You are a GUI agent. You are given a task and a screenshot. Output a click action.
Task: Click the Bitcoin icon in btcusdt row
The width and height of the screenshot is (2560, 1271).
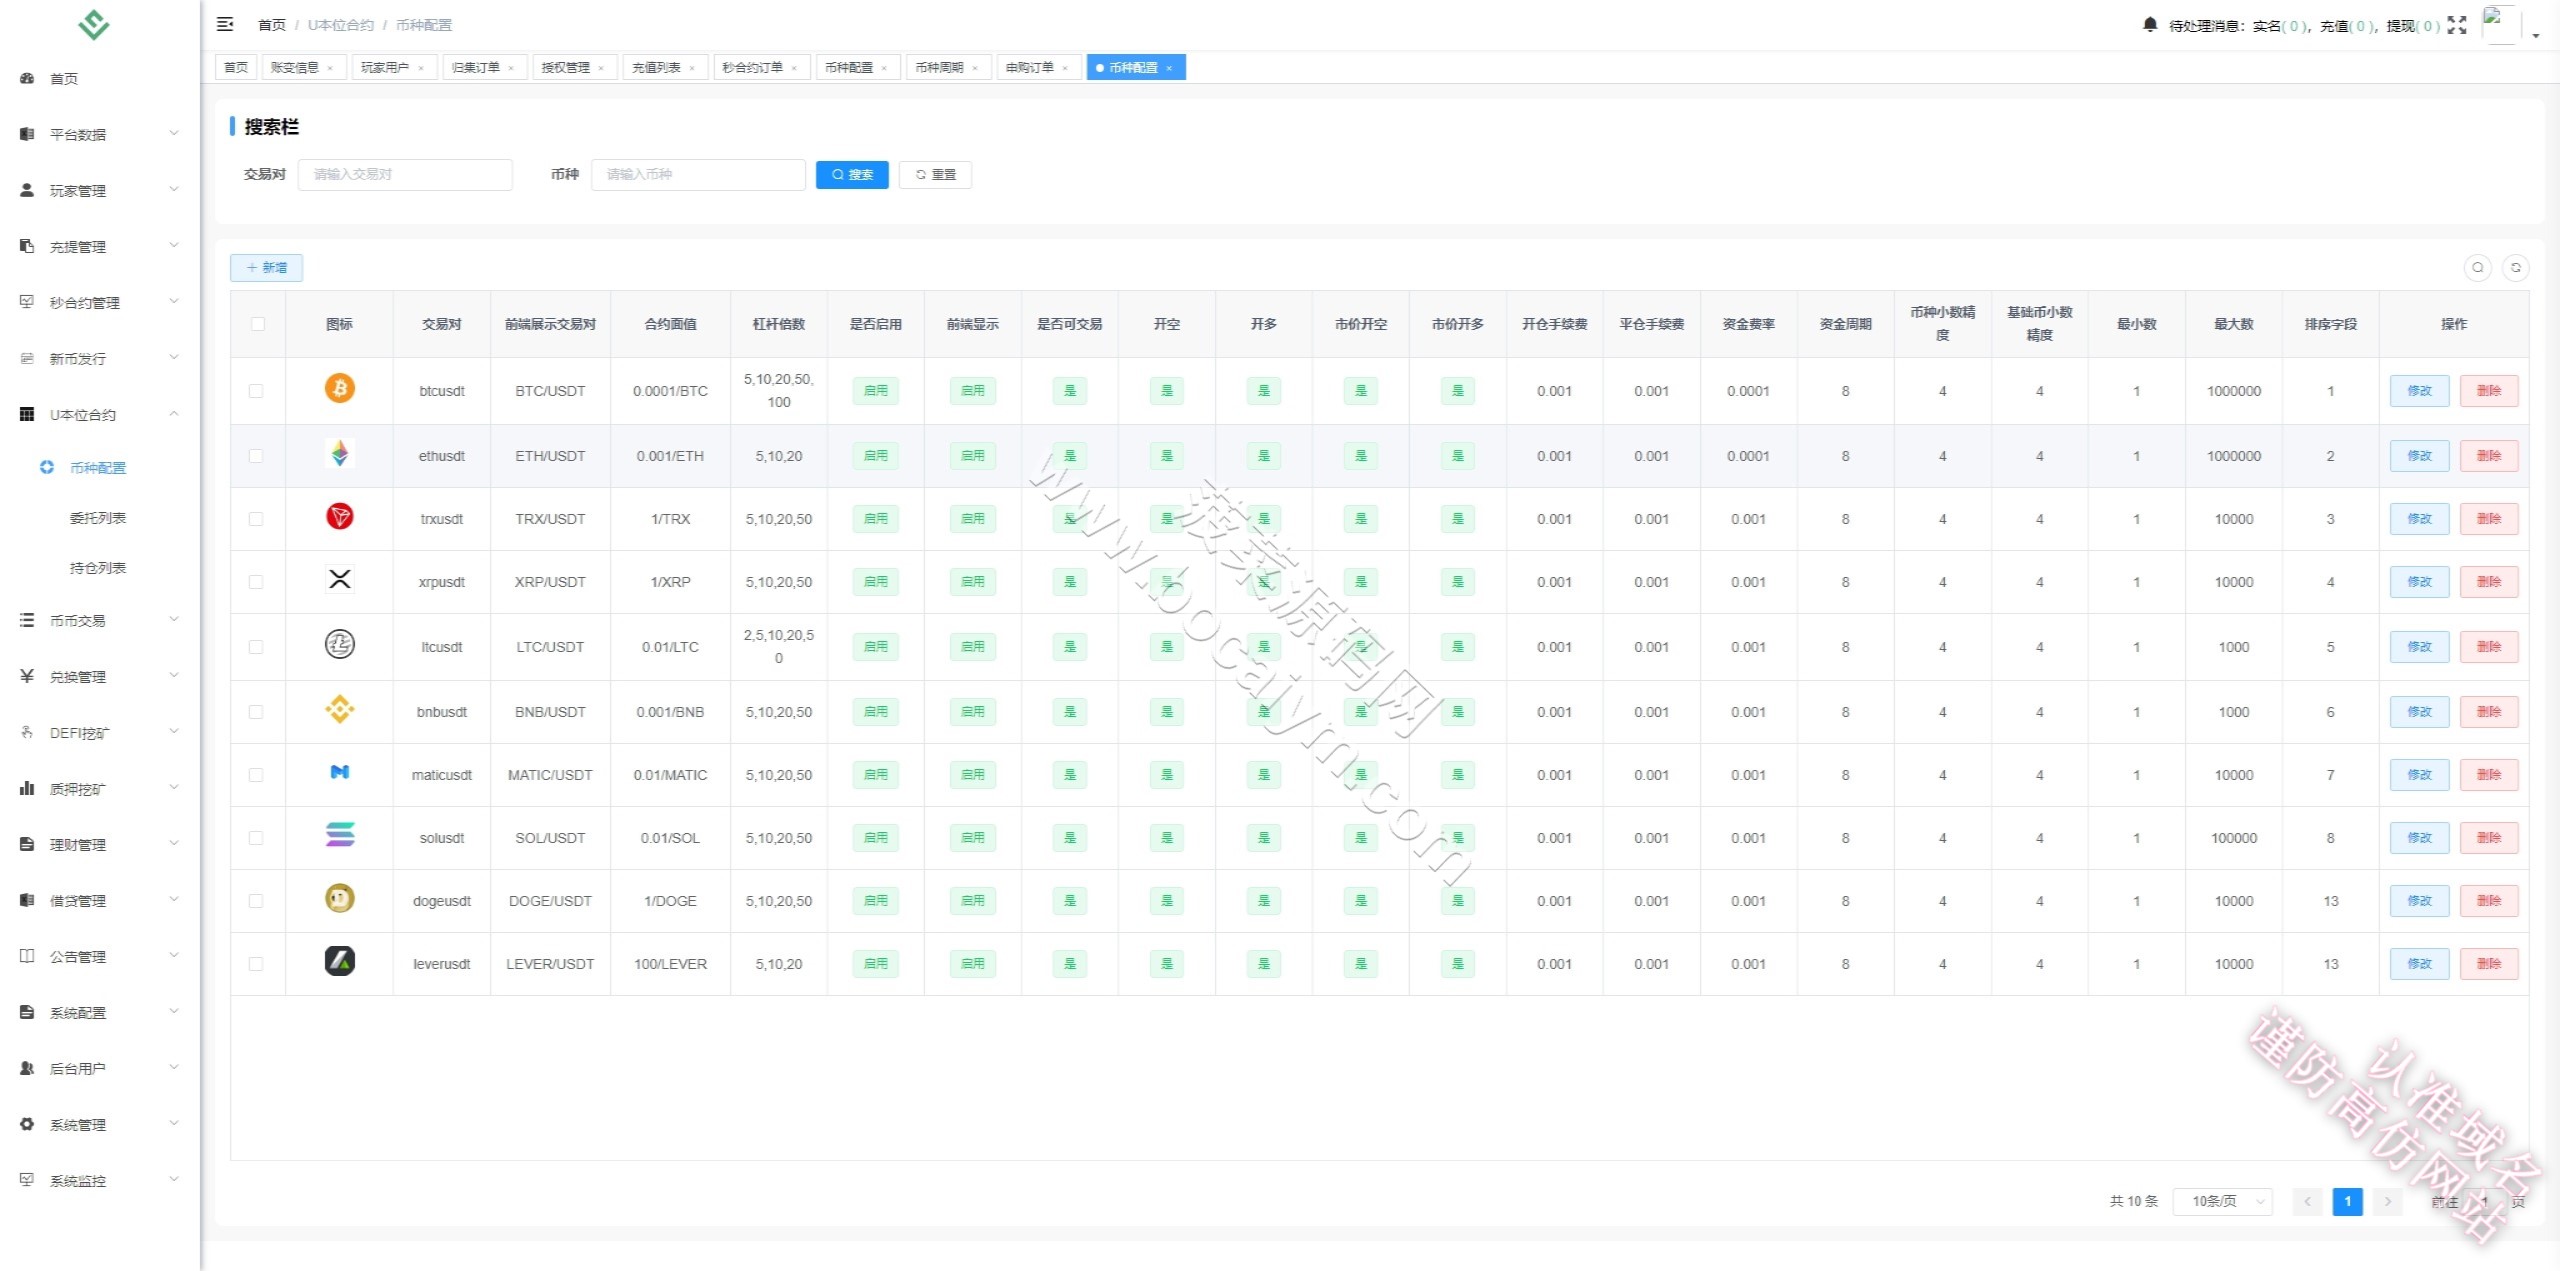point(340,388)
